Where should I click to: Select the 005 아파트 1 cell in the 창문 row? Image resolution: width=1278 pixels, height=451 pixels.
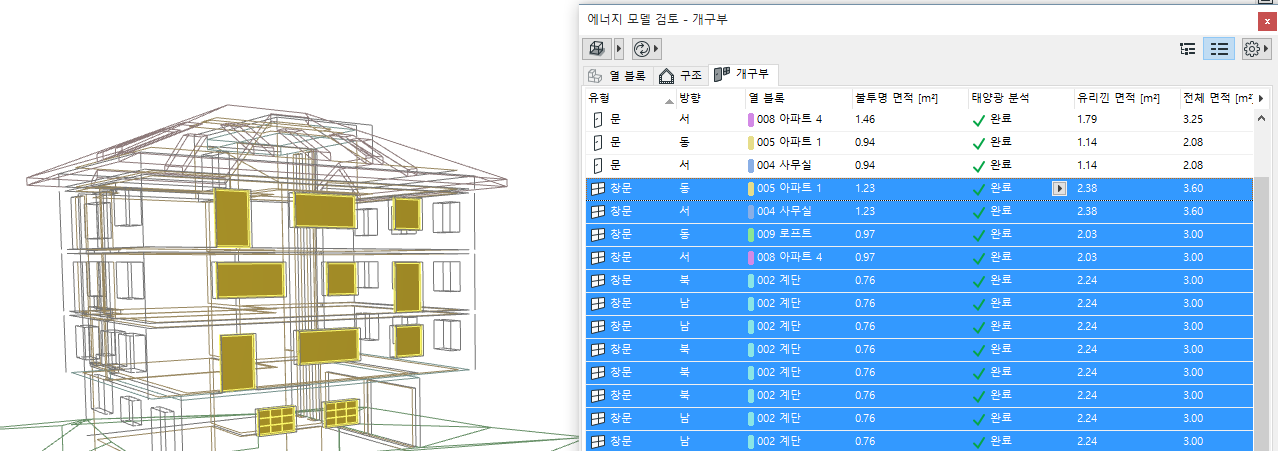click(x=797, y=188)
